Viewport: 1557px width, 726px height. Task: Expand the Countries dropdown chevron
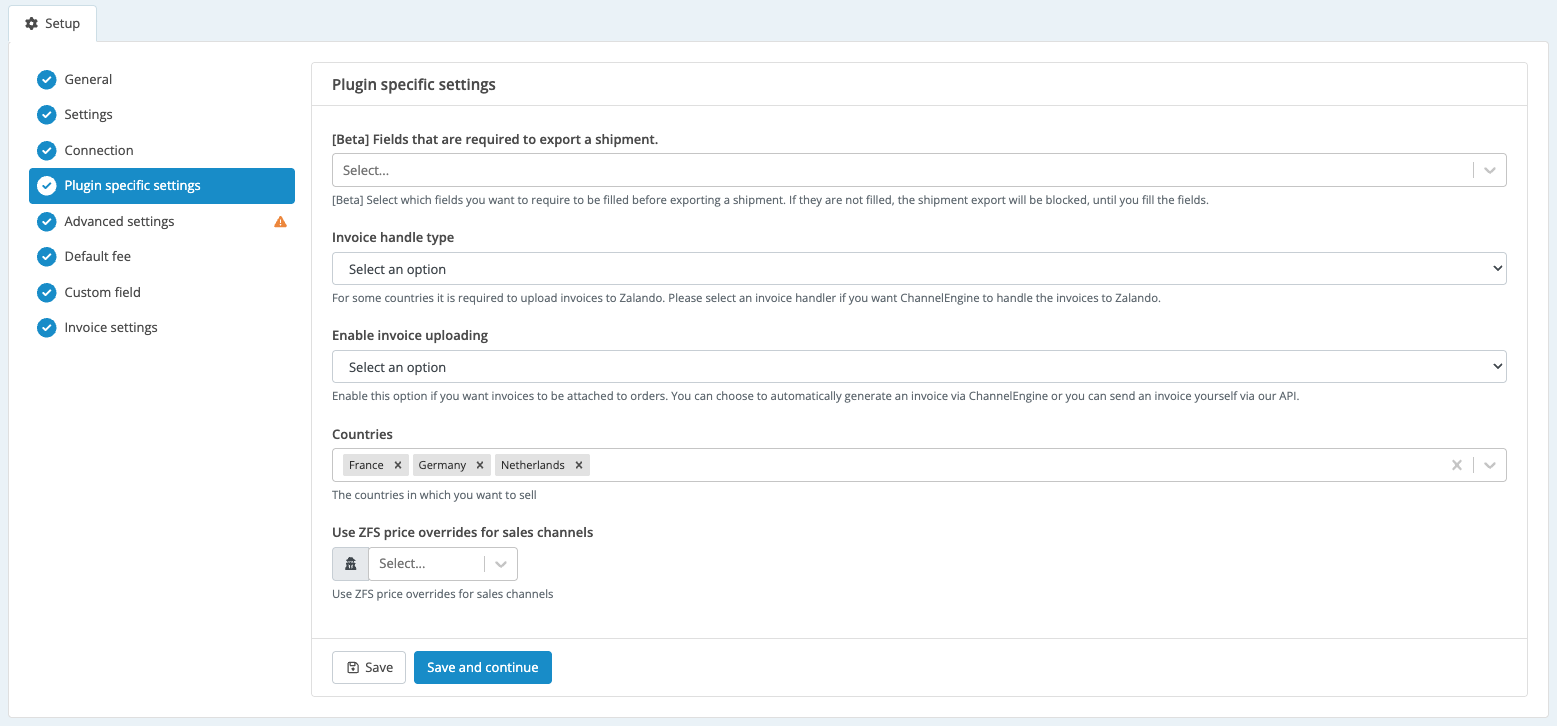click(1490, 465)
